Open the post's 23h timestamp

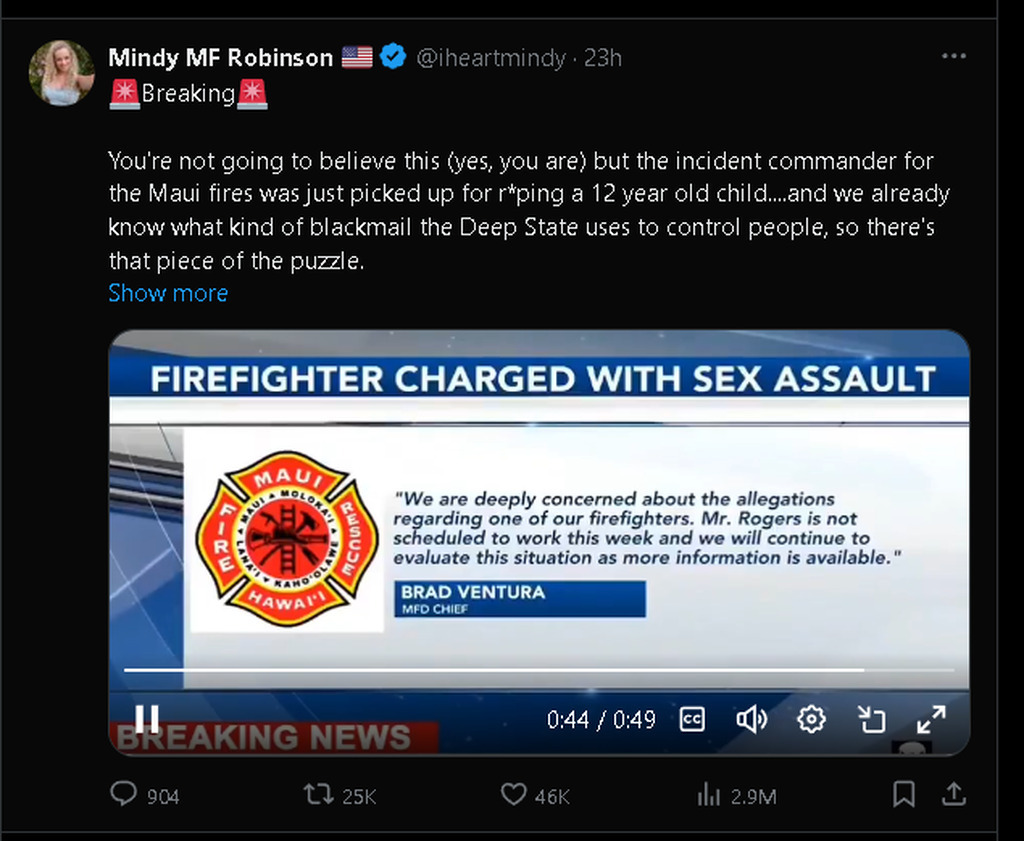coord(603,57)
